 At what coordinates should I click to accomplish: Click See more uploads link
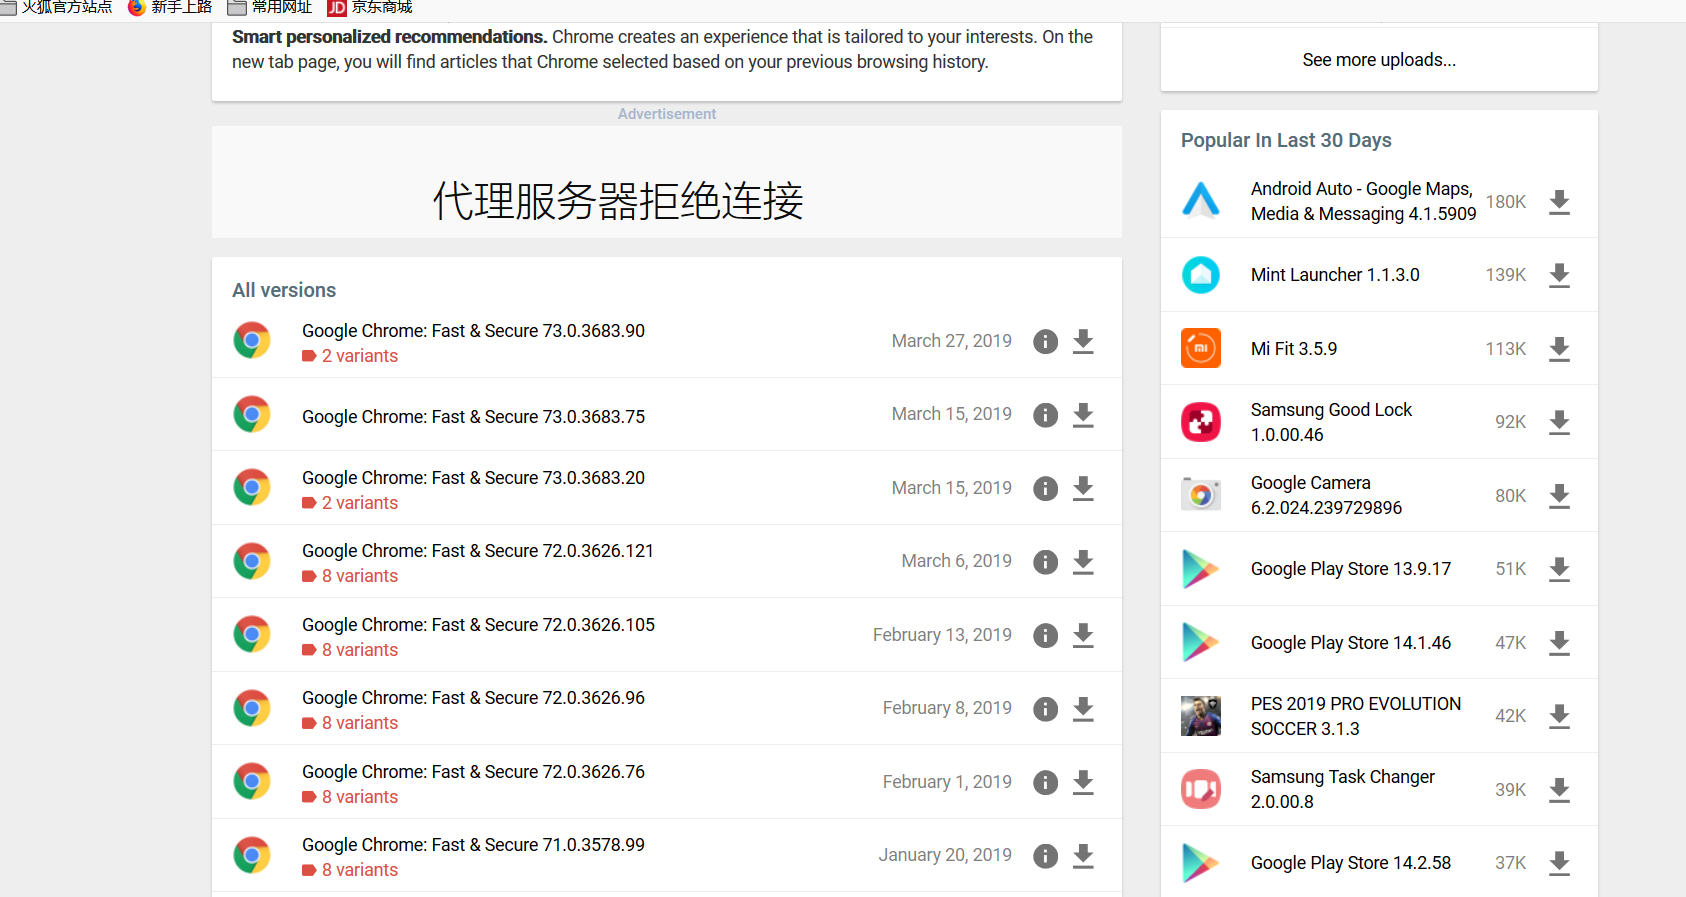(x=1379, y=60)
